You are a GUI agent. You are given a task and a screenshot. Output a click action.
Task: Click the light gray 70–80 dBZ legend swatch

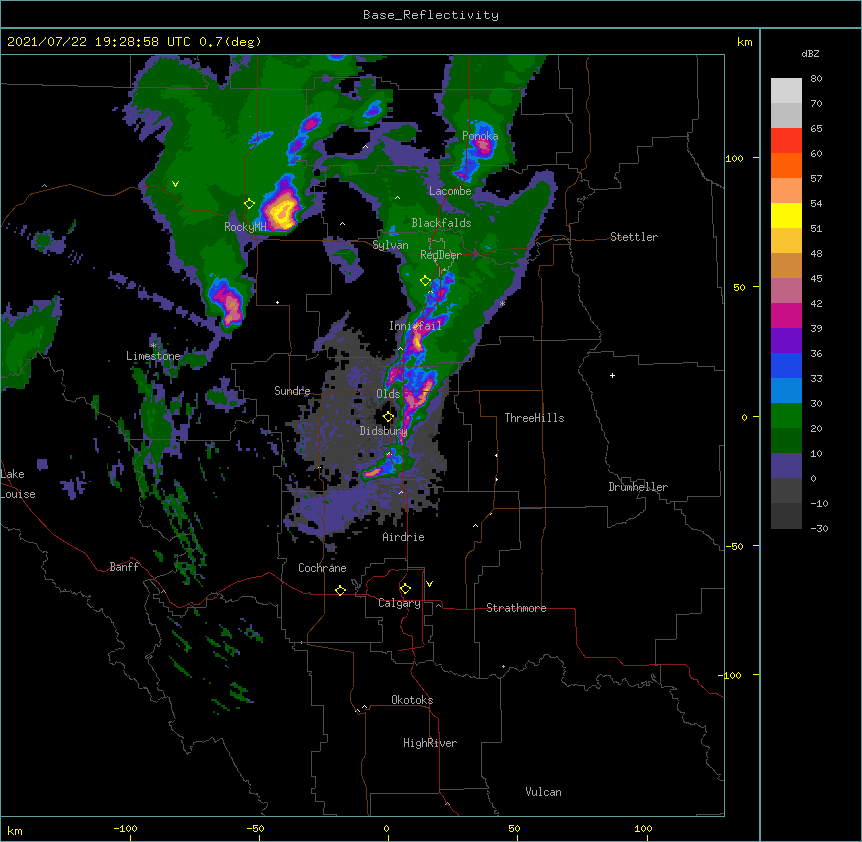(x=786, y=91)
